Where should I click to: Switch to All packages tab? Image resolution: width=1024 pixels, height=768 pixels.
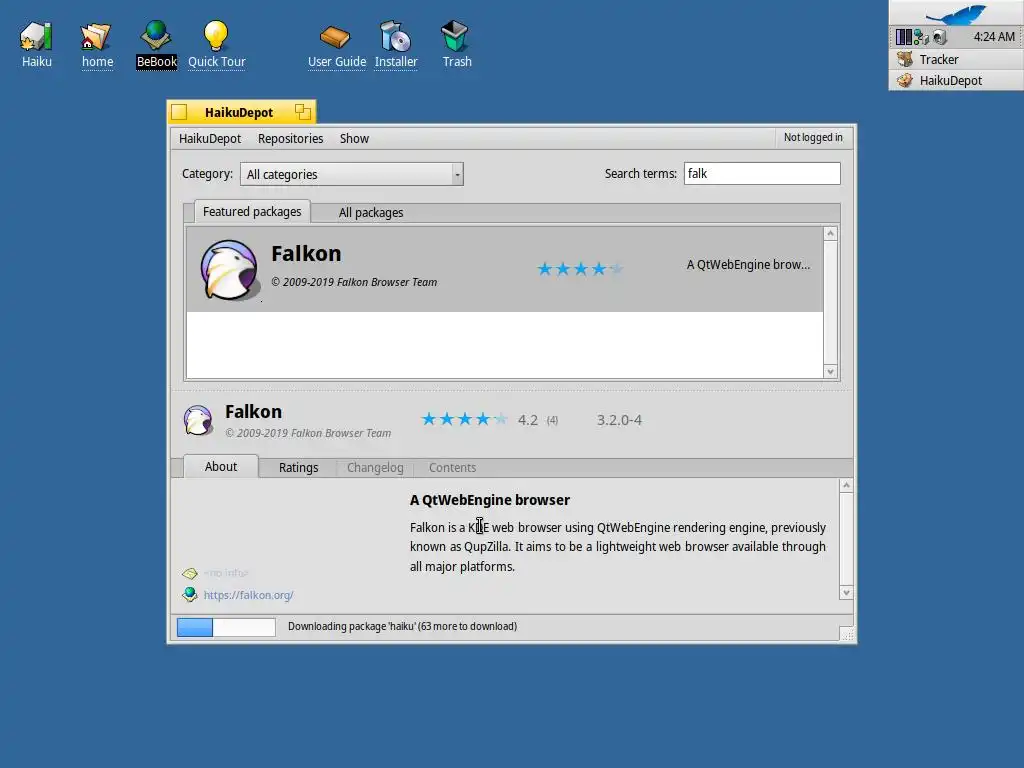370,213
